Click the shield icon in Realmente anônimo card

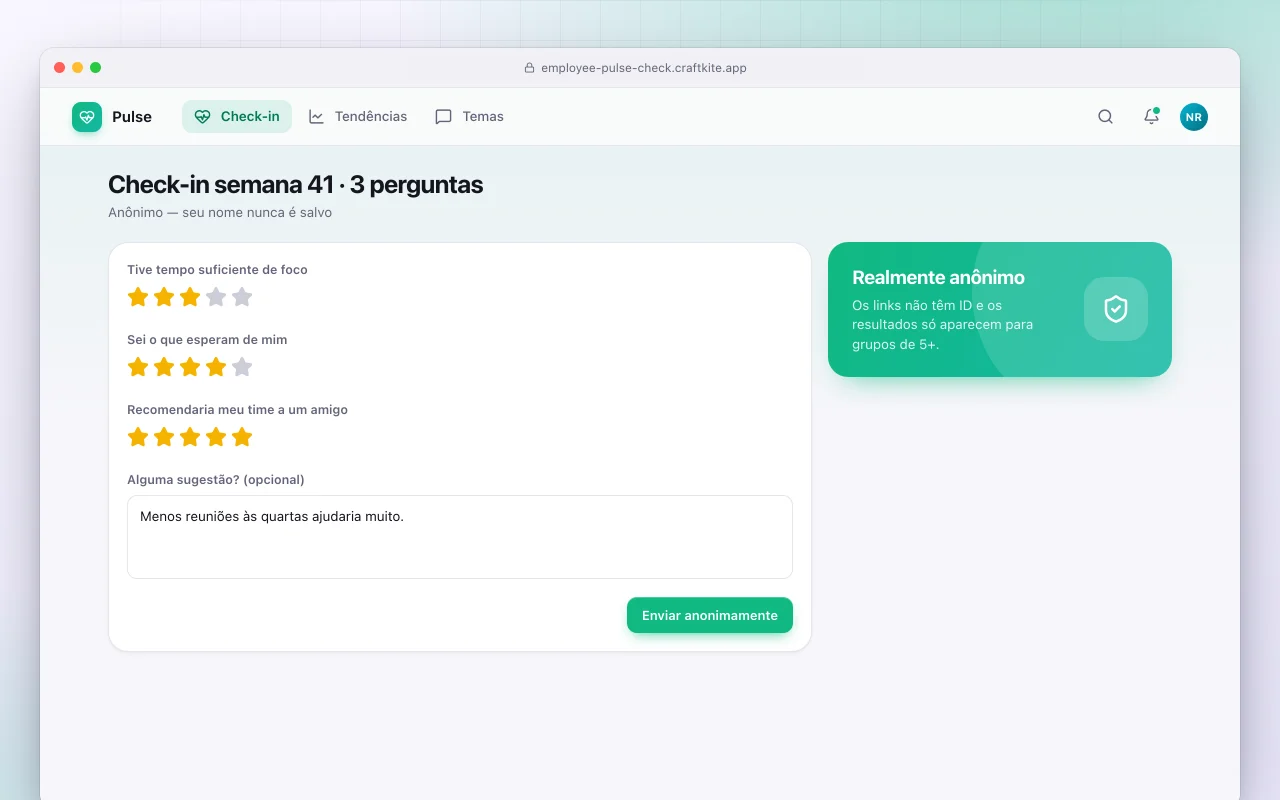[x=1116, y=309]
